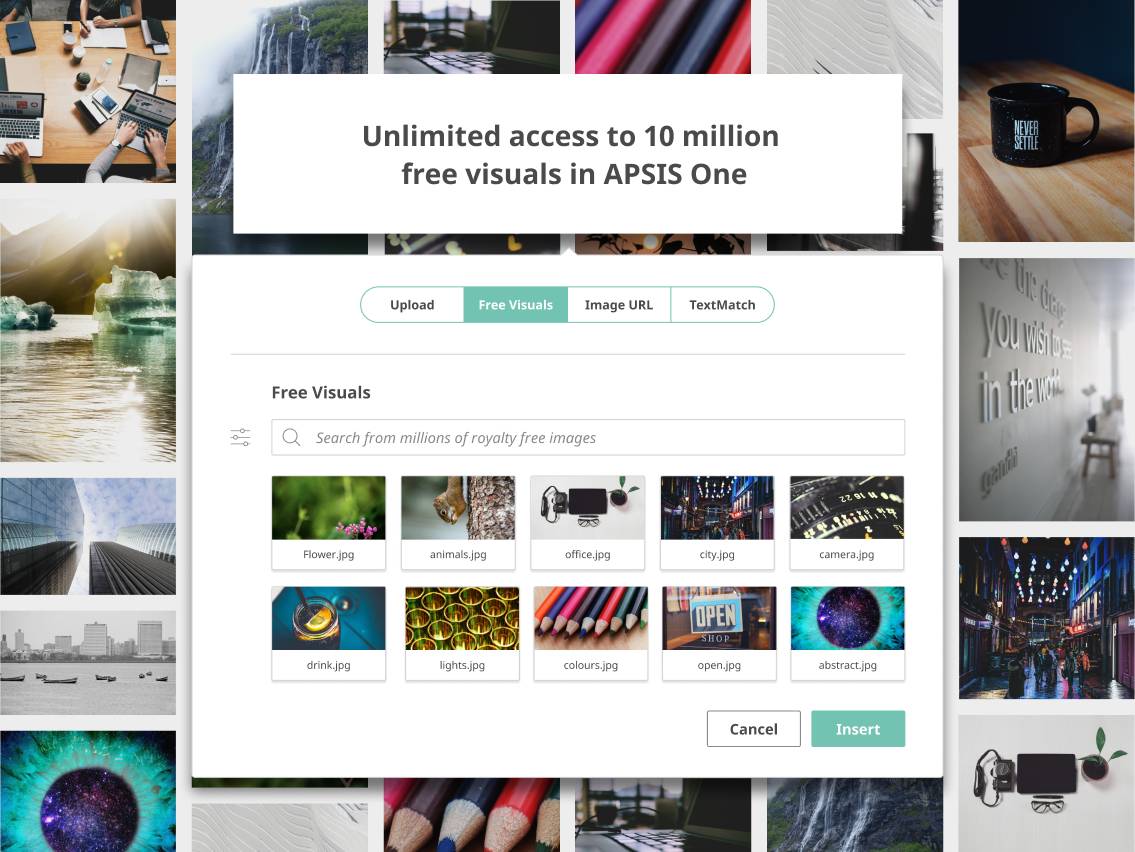Pick the abstract.jpg galaxy thumbnail
This screenshot has width=1135, height=852.
pos(848,633)
